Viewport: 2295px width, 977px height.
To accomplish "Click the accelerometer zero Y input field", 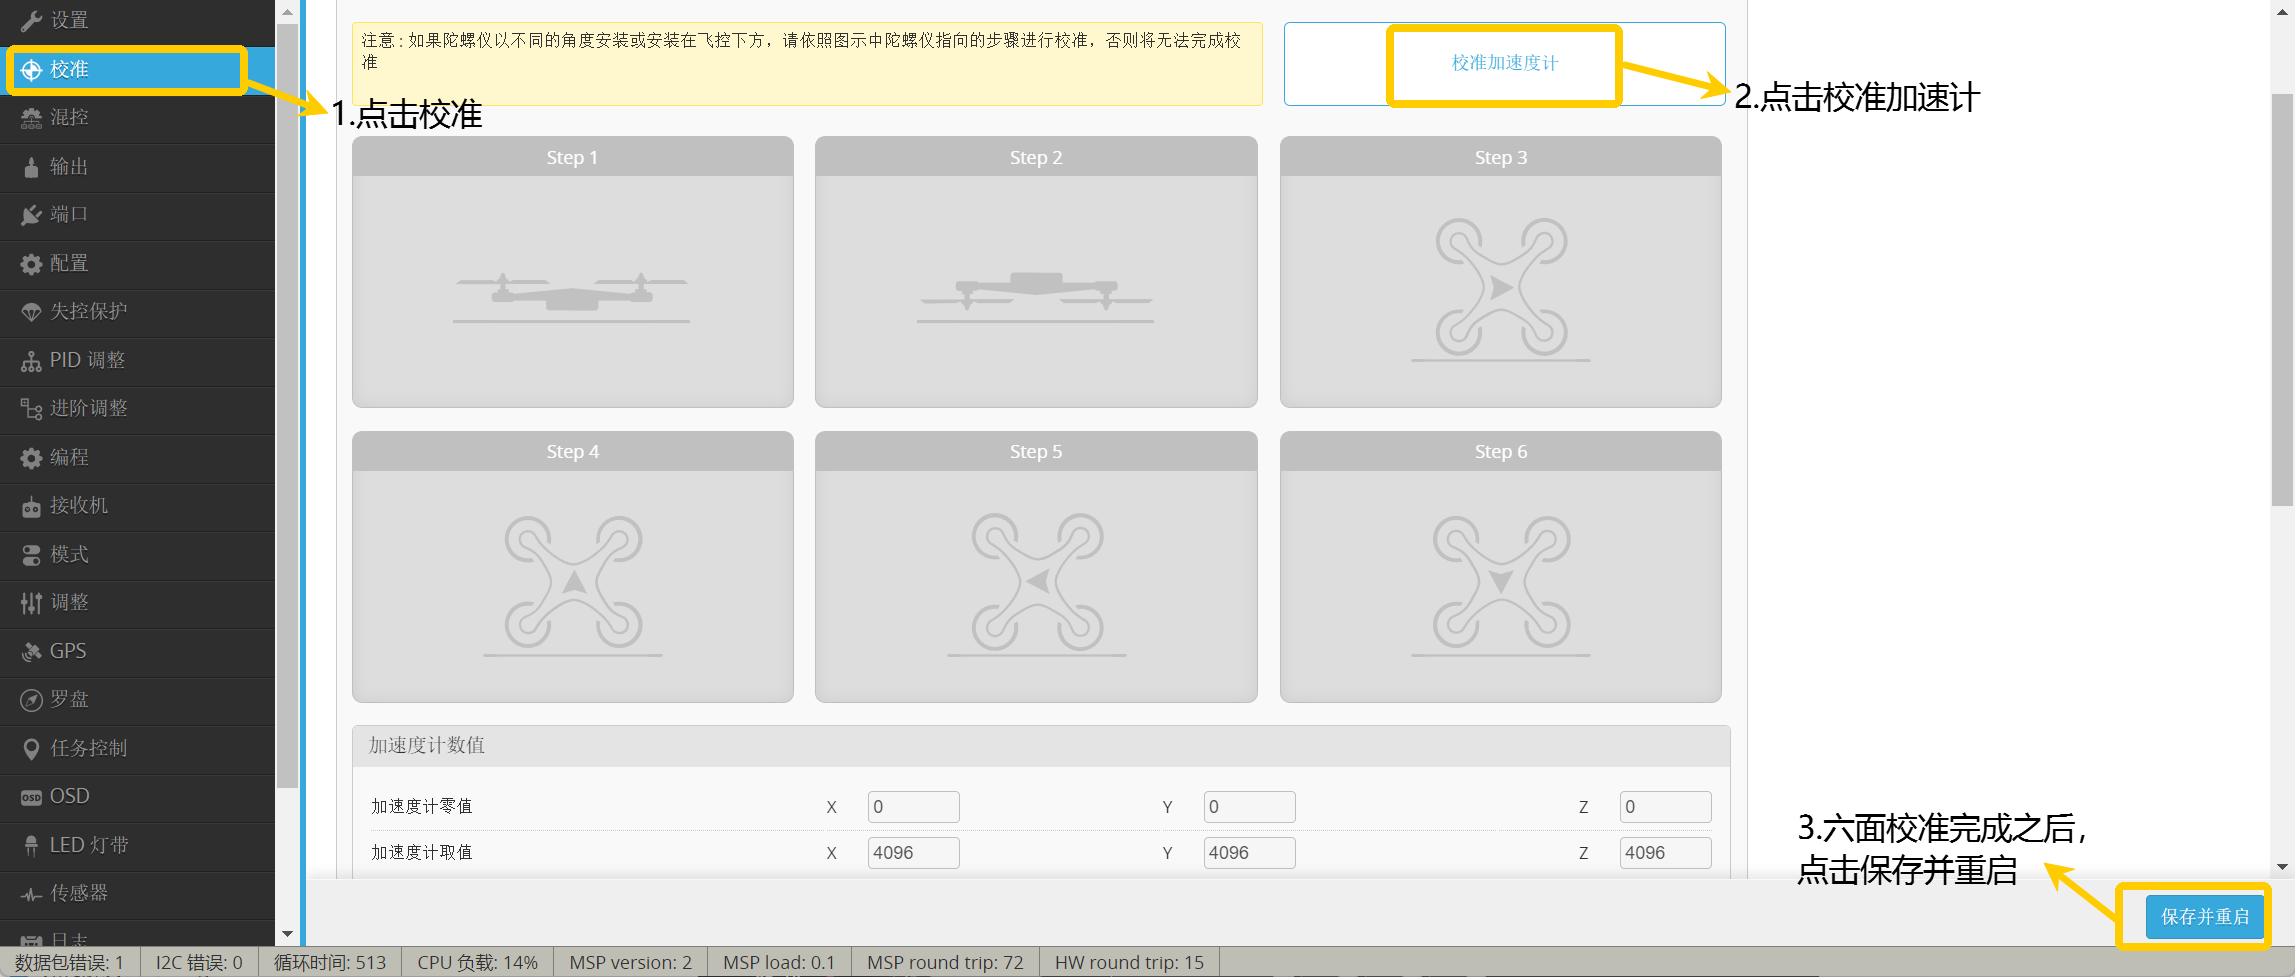I will pos(1248,807).
